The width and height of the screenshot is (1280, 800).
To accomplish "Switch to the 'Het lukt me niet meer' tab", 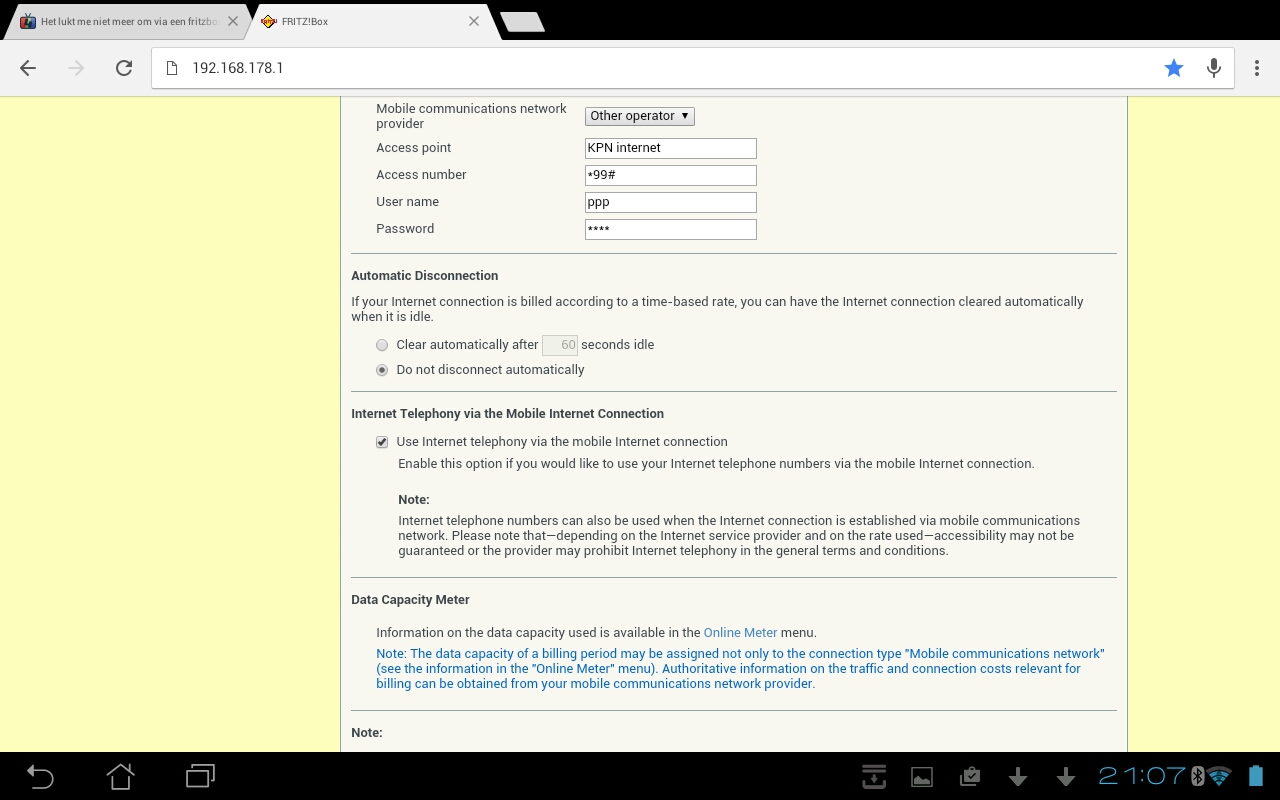I will (x=125, y=21).
